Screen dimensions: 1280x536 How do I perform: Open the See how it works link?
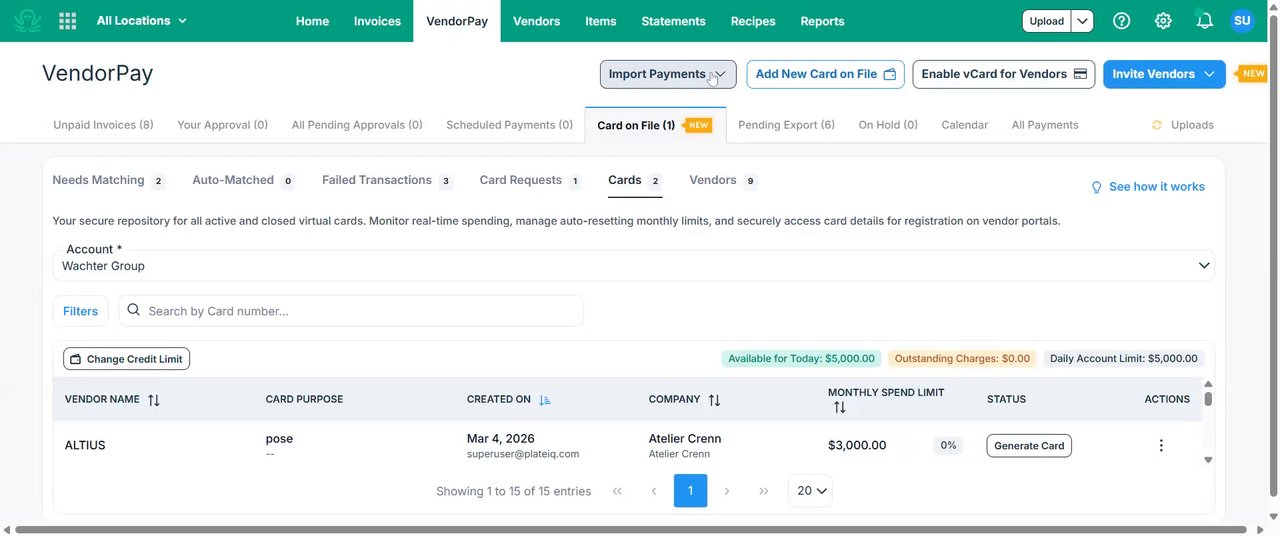[1157, 187]
